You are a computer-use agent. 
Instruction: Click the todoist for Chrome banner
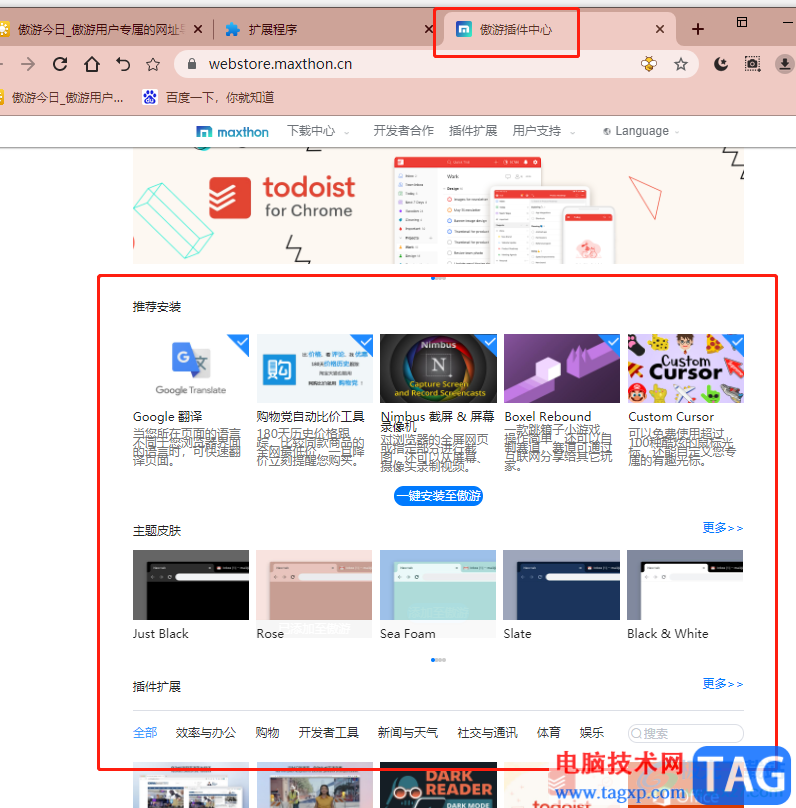pos(438,206)
